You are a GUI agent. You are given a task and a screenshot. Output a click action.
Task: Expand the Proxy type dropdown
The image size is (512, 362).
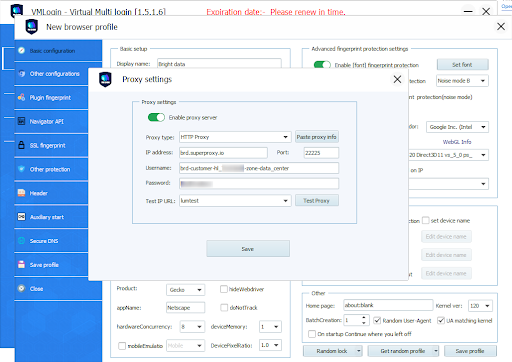(285, 137)
